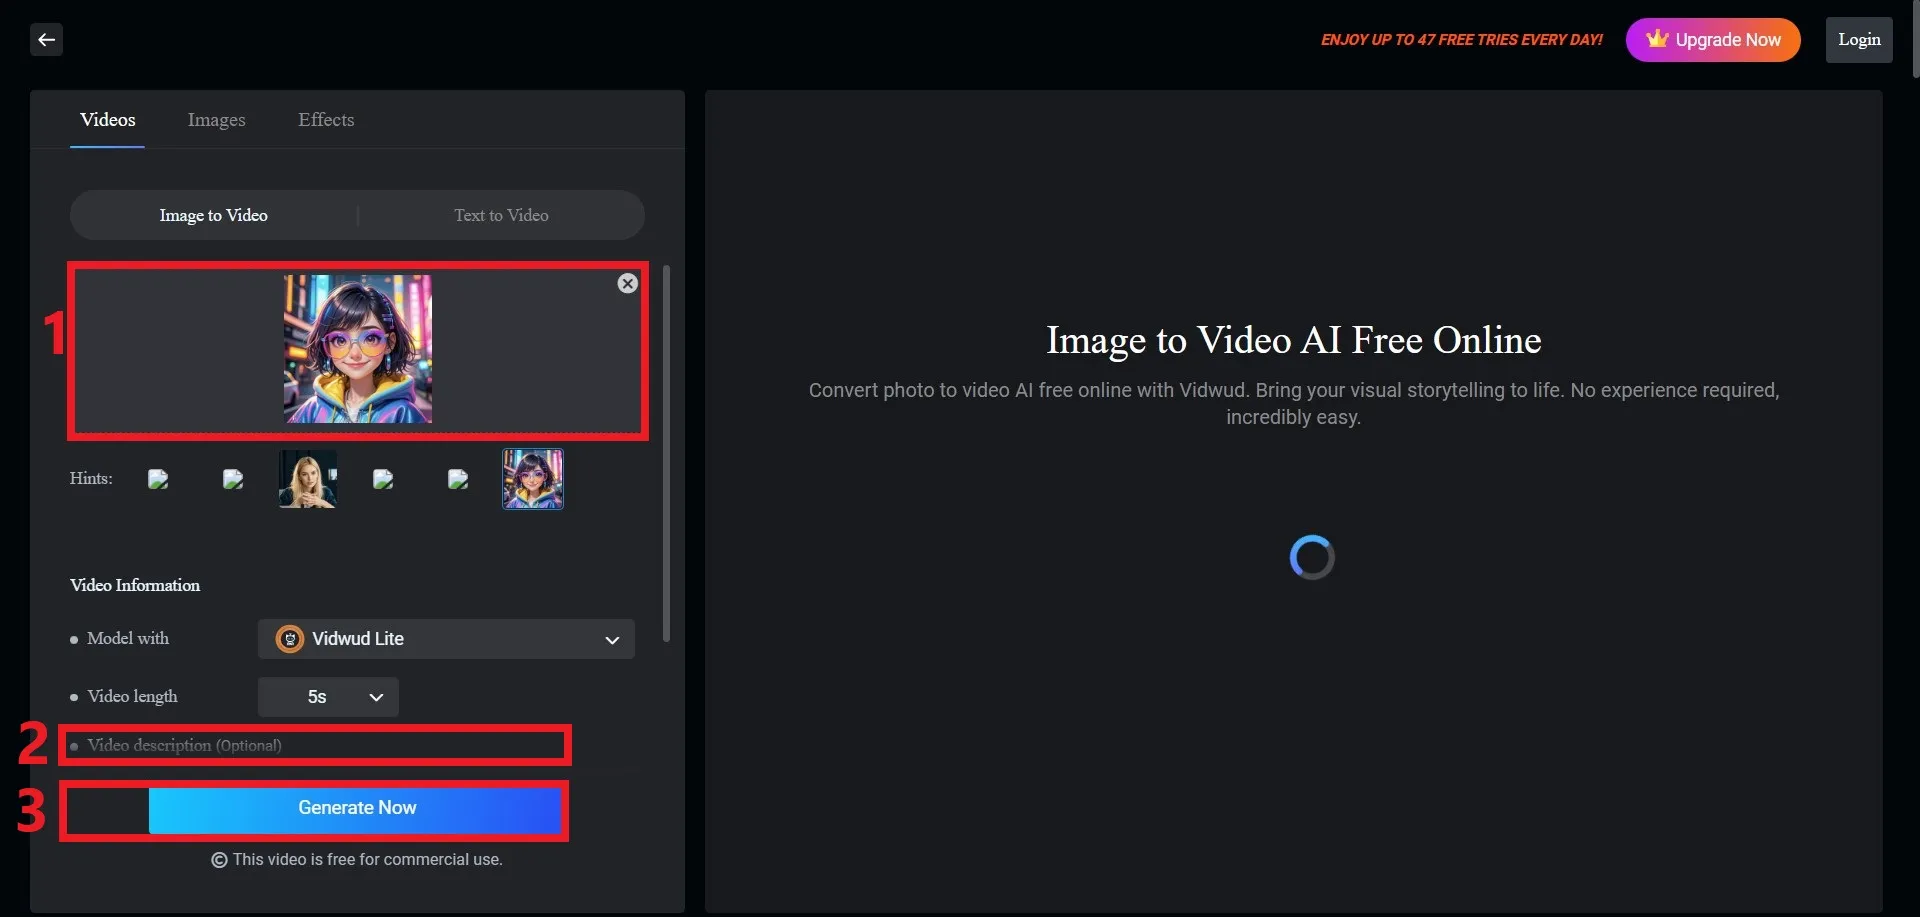Viewport: 1920px width, 917px height.
Task: Click the fourth hint image placeholder
Action: coord(383,479)
